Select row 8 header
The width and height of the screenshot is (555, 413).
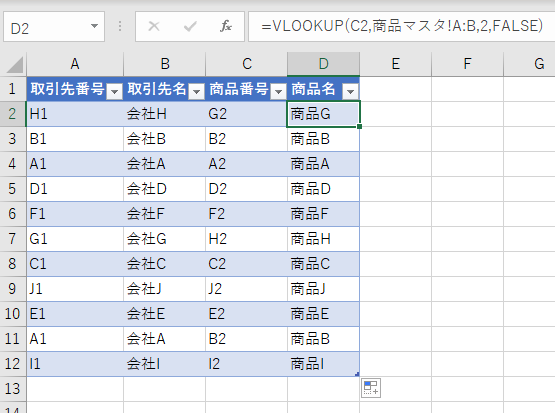point(13,264)
